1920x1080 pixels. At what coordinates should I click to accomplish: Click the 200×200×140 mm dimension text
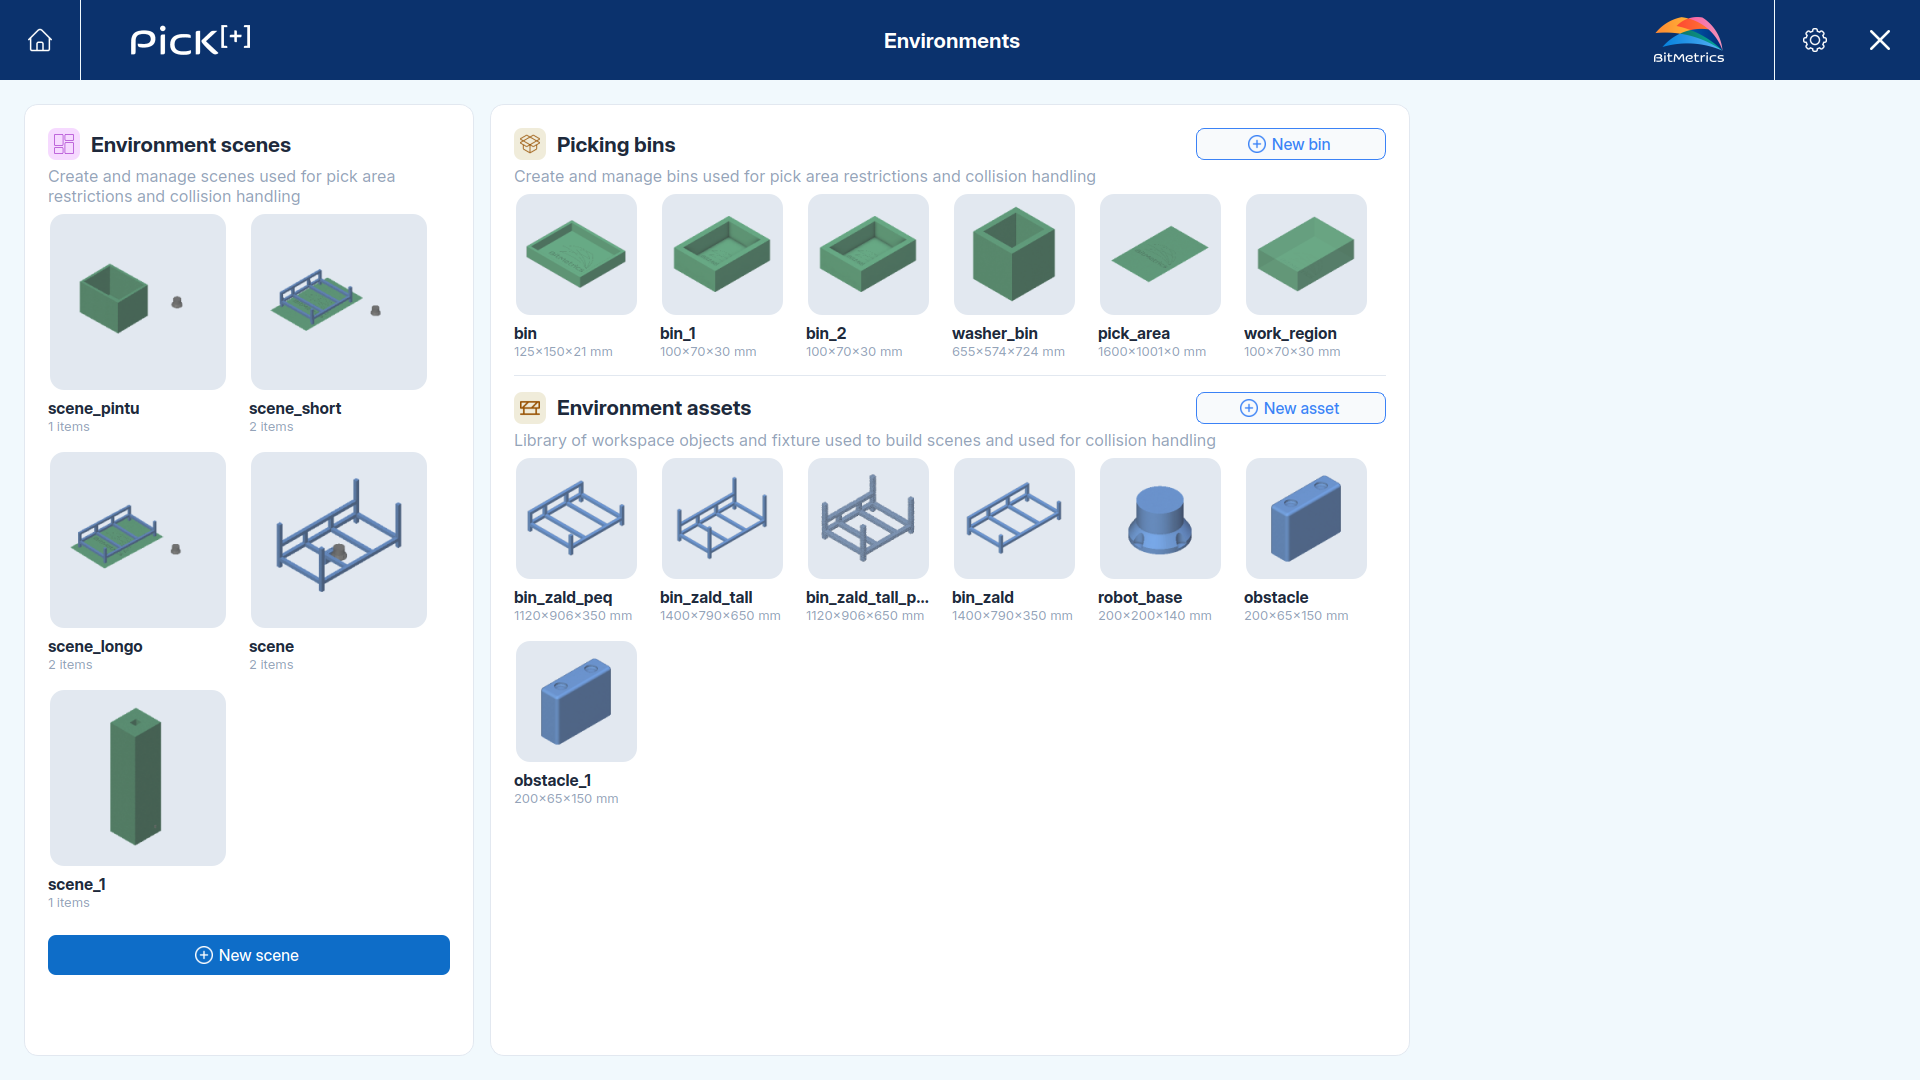click(x=1155, y=616)
